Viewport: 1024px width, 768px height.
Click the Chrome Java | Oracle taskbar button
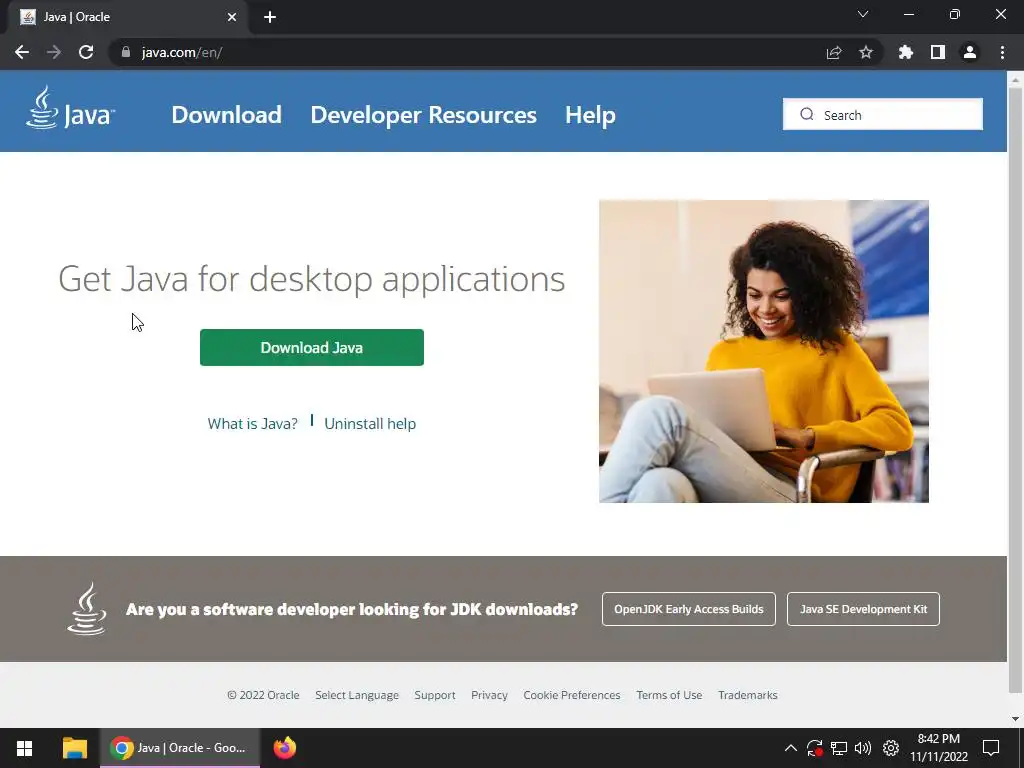click(x=180, y=748)
